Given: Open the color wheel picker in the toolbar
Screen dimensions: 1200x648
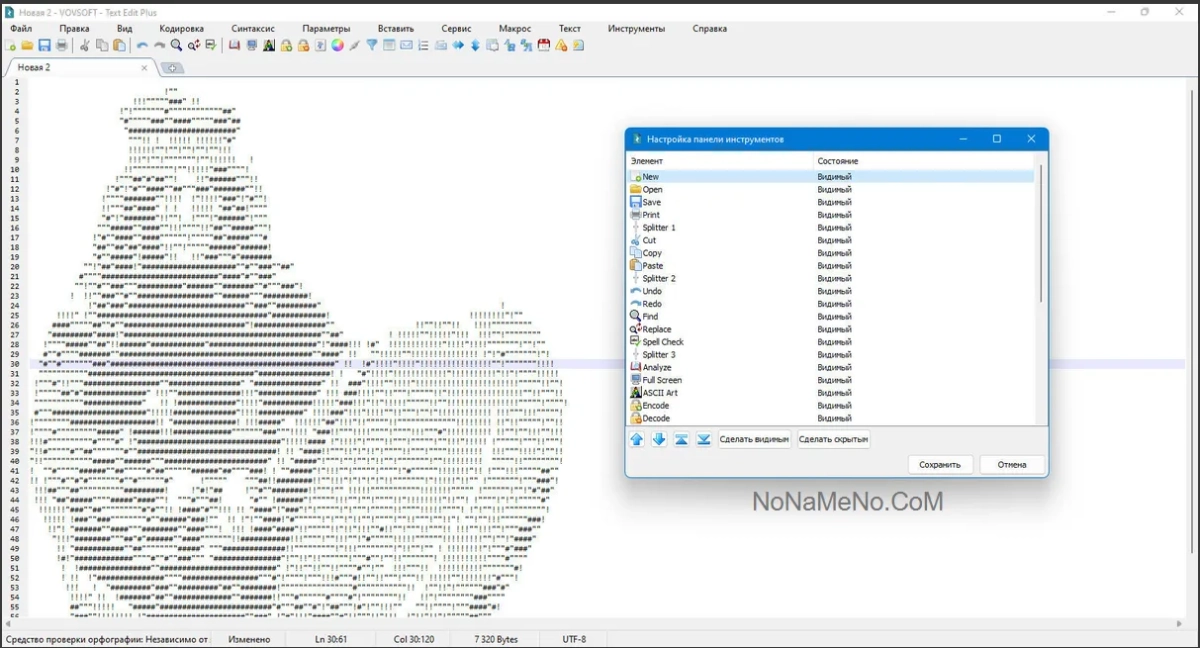Looking at the screenshot, I should pos(337,45).
